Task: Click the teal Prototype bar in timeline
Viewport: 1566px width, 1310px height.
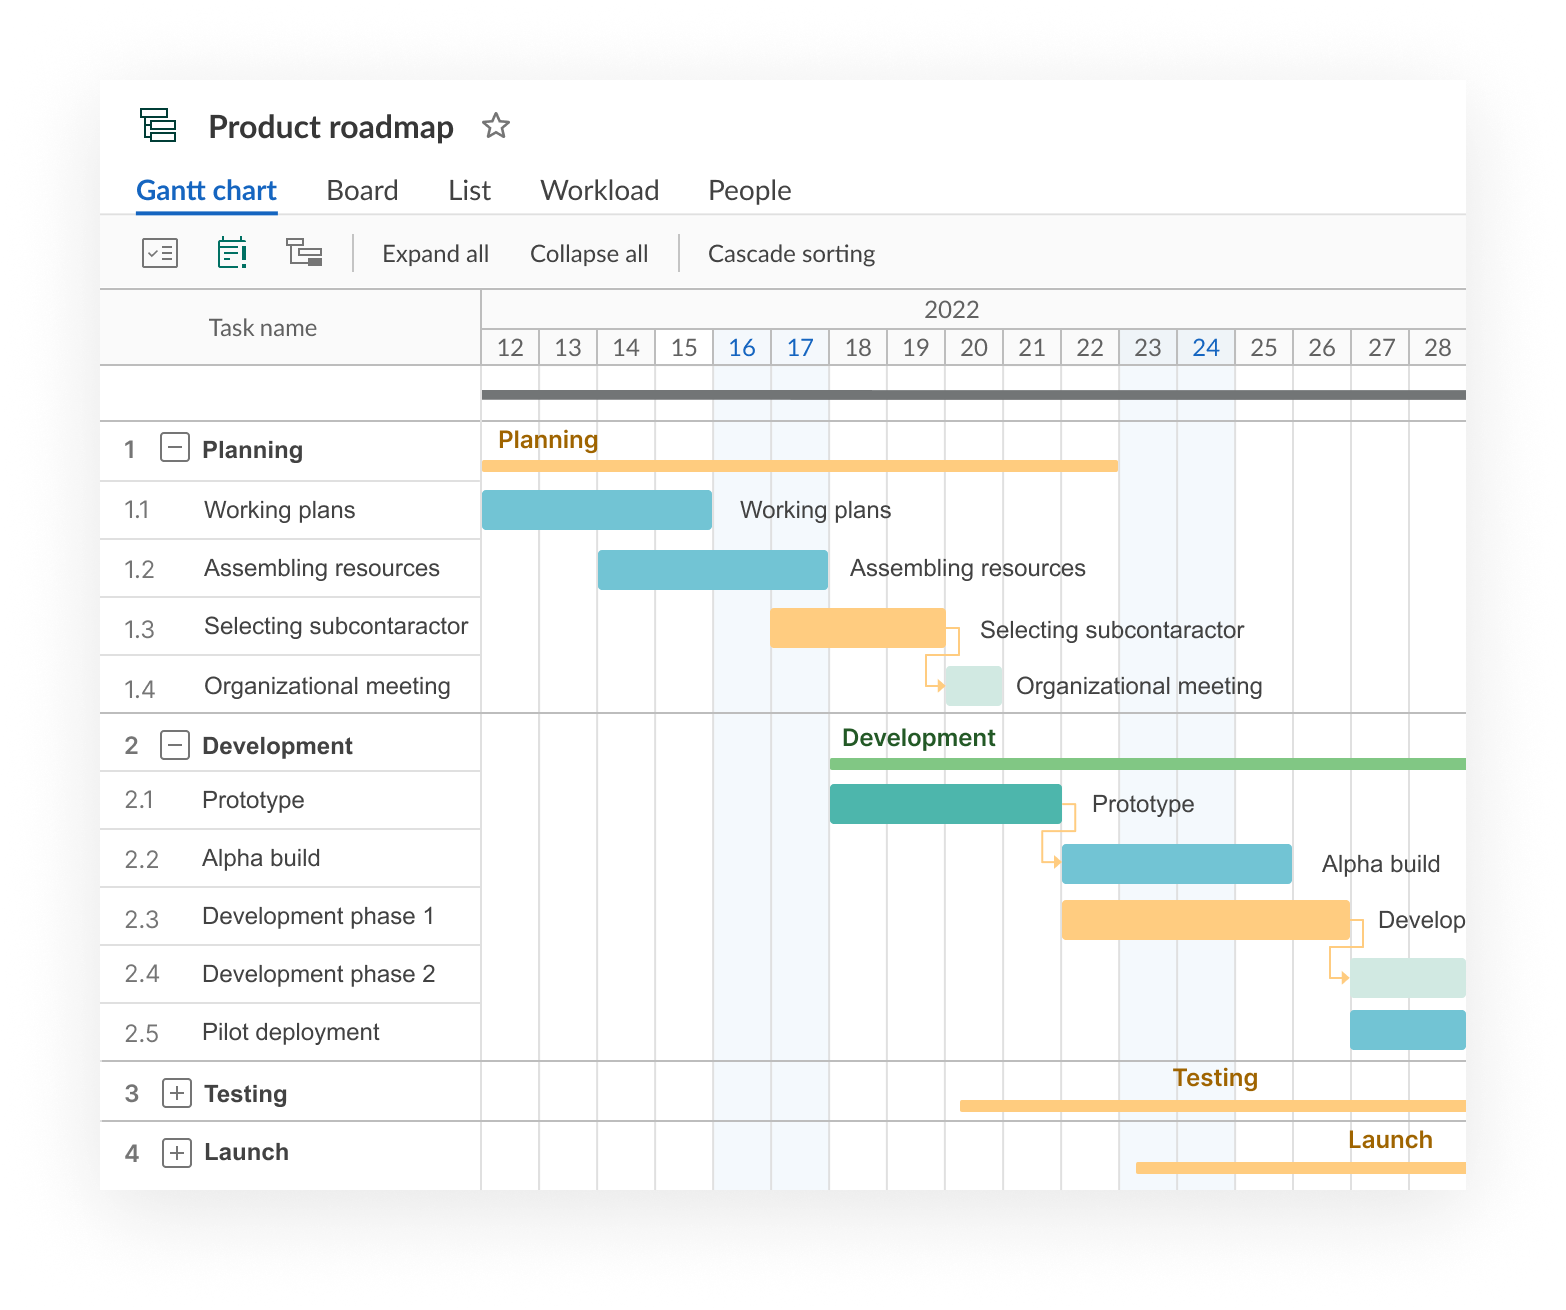Action: coord(945,804)
